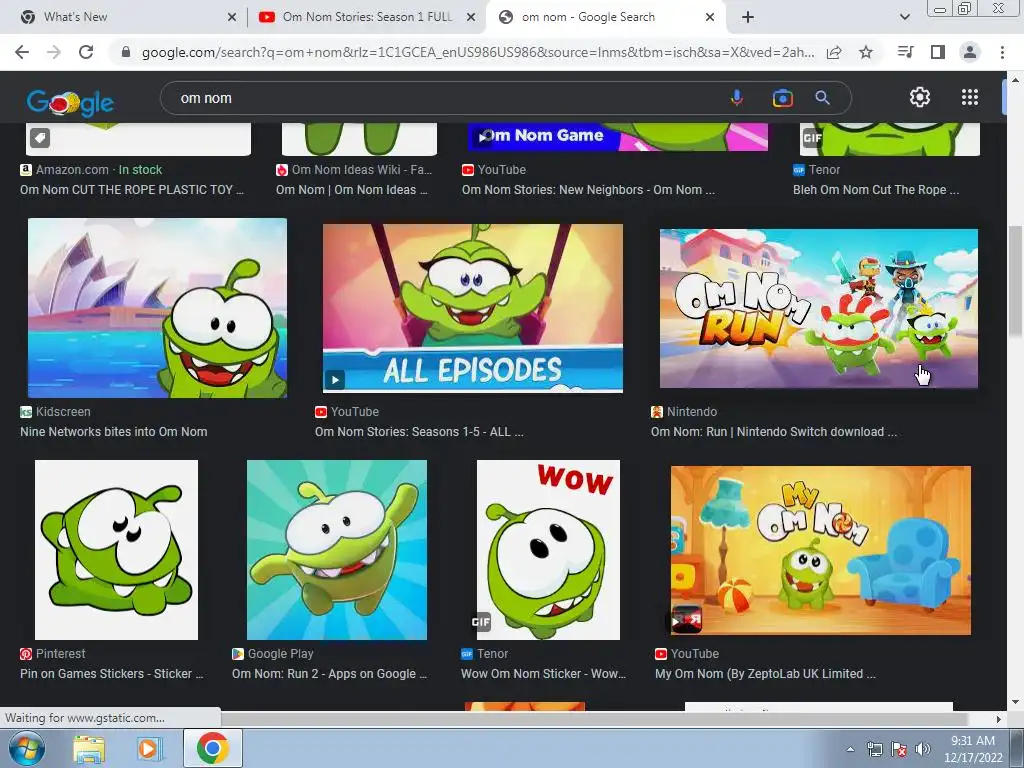Search by image with the camera icon
This screenshot has height=768, width=1024.
point(782,98)
